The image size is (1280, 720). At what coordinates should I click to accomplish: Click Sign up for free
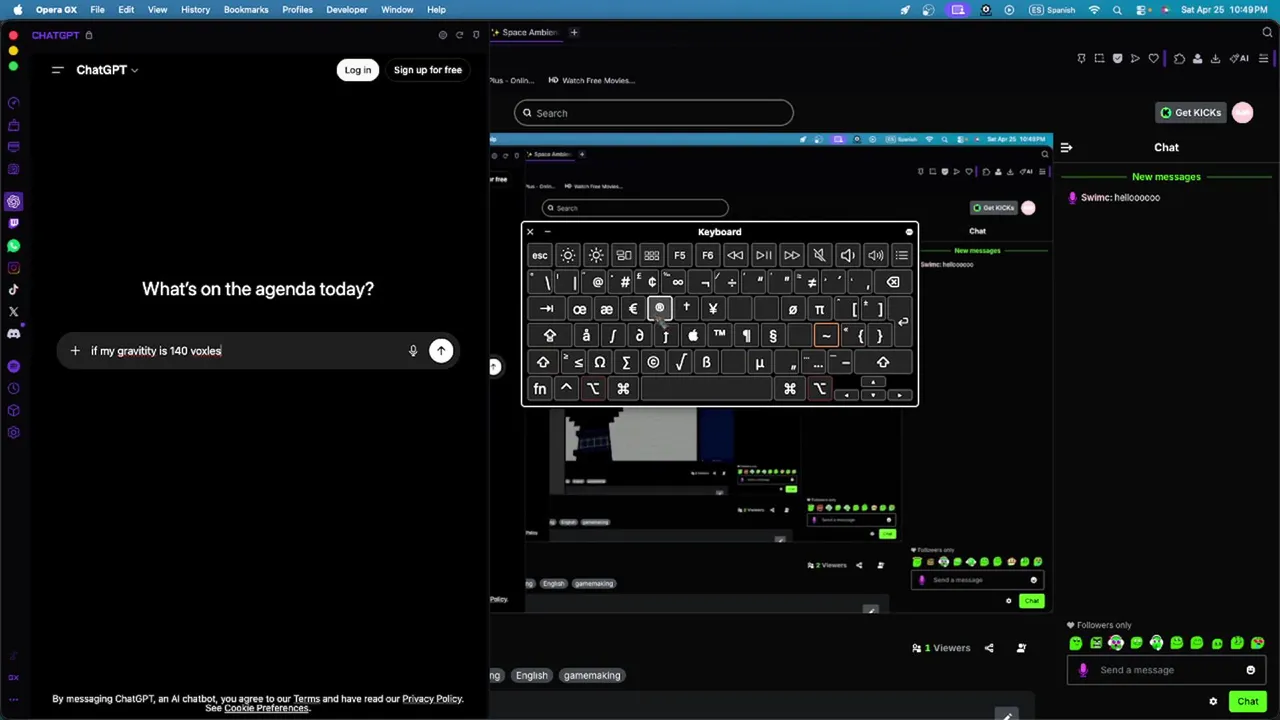(x=427, y=70)
